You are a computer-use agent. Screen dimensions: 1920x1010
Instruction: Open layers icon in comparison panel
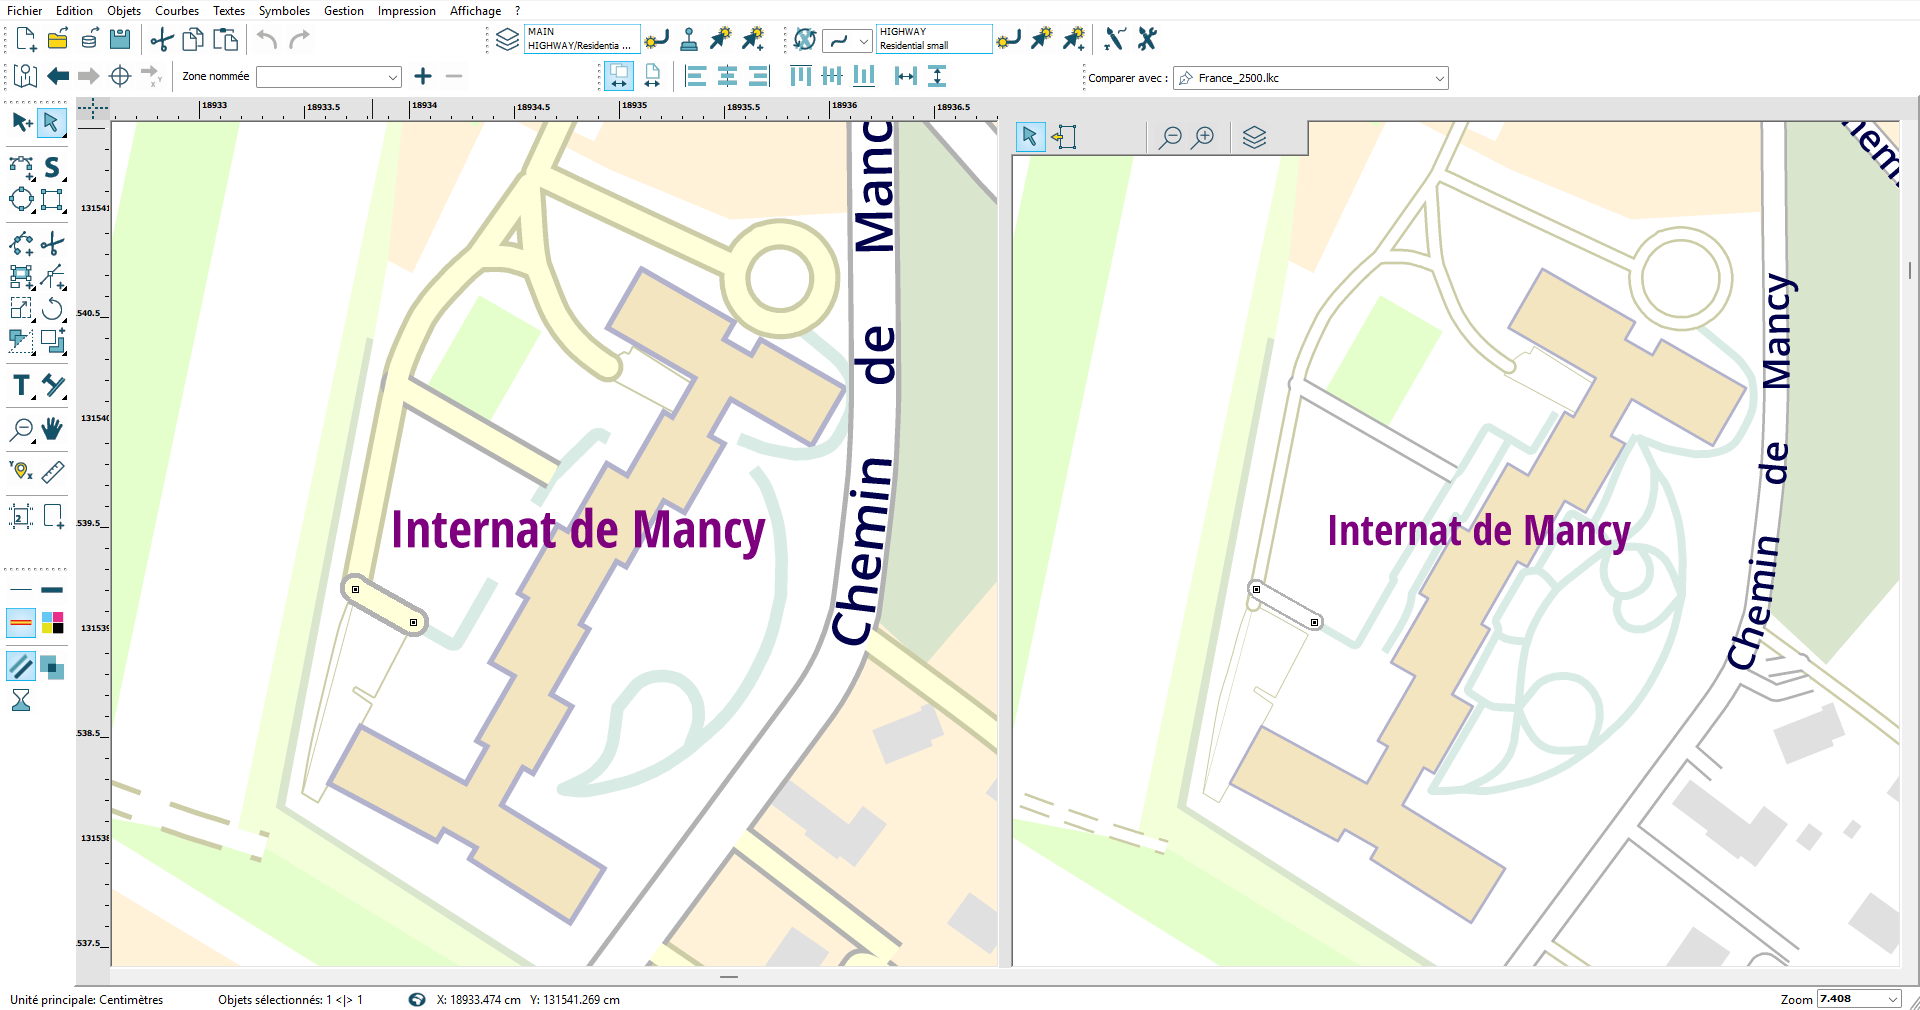[x=1254, y=137]
